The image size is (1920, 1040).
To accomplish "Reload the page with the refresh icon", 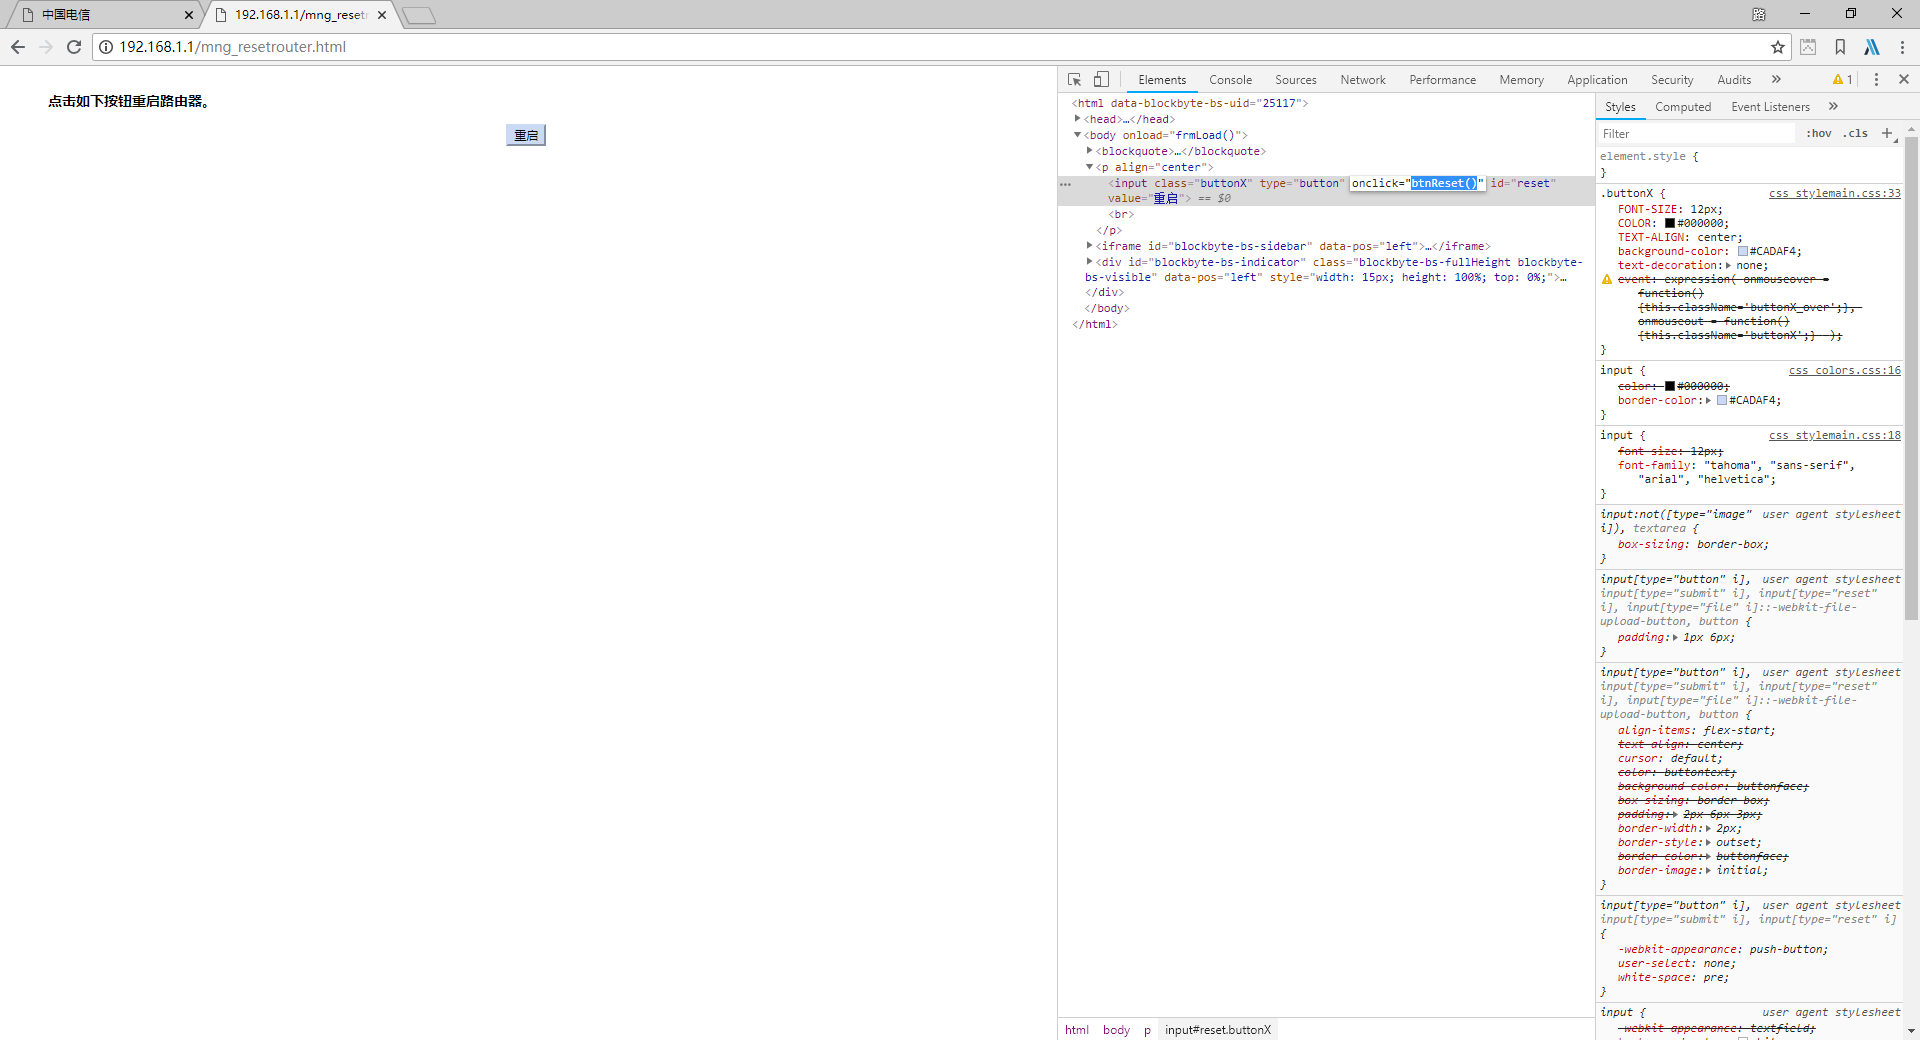I will 74,47.
